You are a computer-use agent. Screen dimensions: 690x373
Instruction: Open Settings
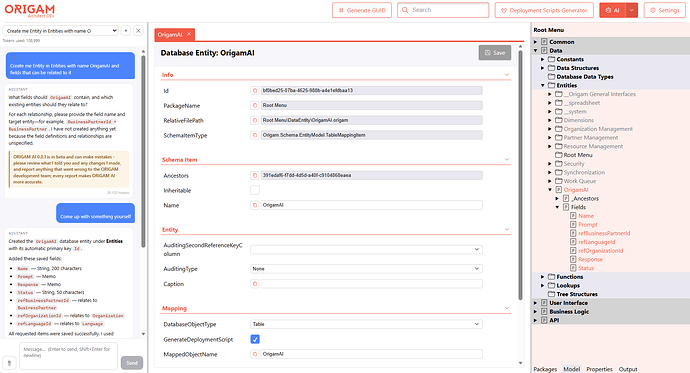point(664,10)
